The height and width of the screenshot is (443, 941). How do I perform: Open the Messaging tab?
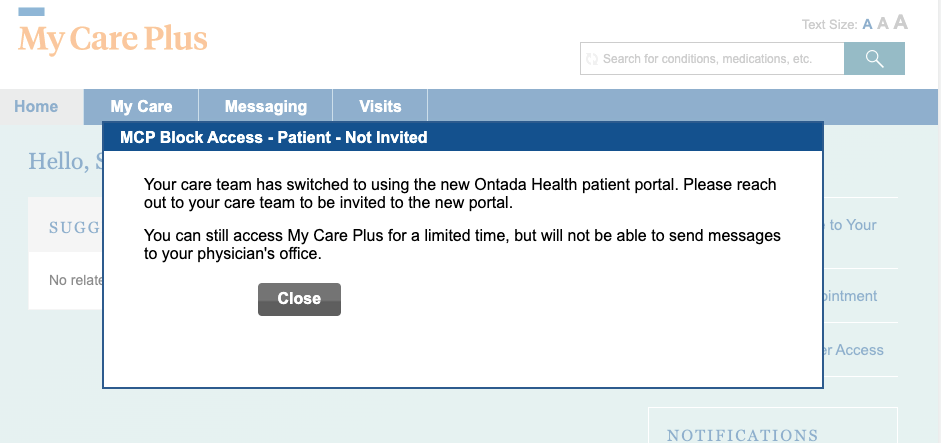pyautogui.click(x=265, y=107)
